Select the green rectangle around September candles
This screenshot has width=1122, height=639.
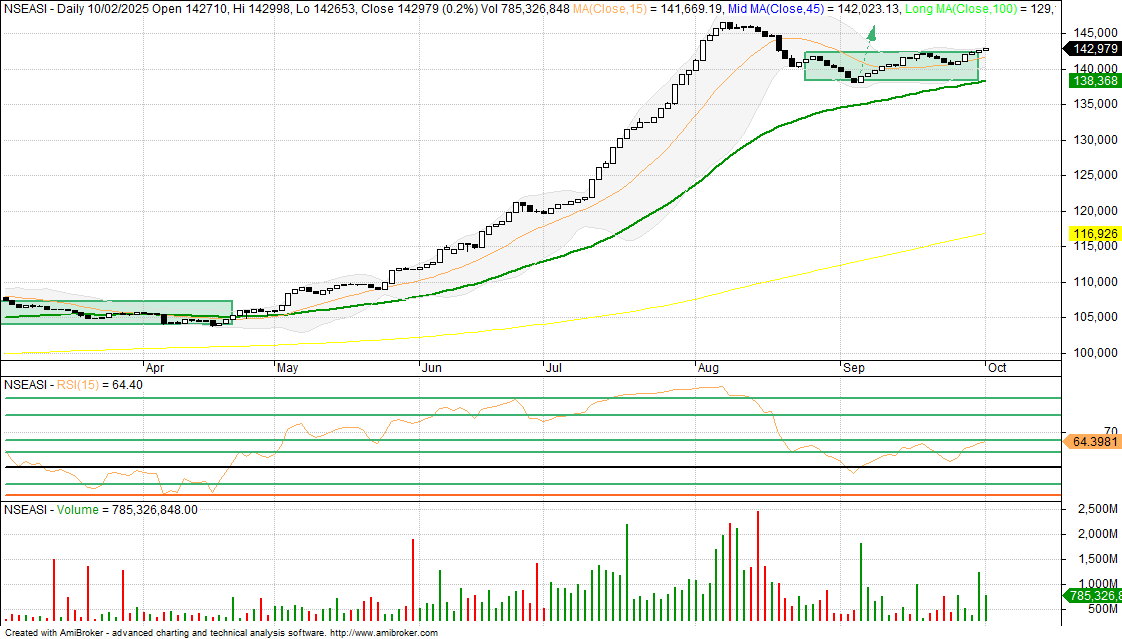[890, 66]
